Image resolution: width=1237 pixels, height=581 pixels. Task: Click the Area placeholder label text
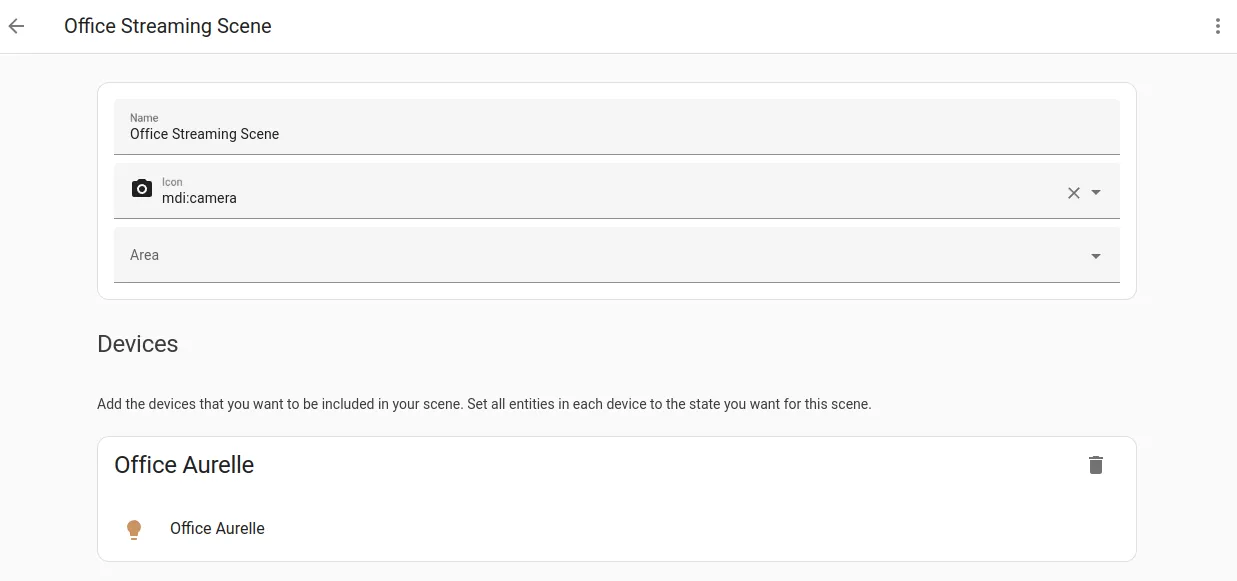(144, 255)
